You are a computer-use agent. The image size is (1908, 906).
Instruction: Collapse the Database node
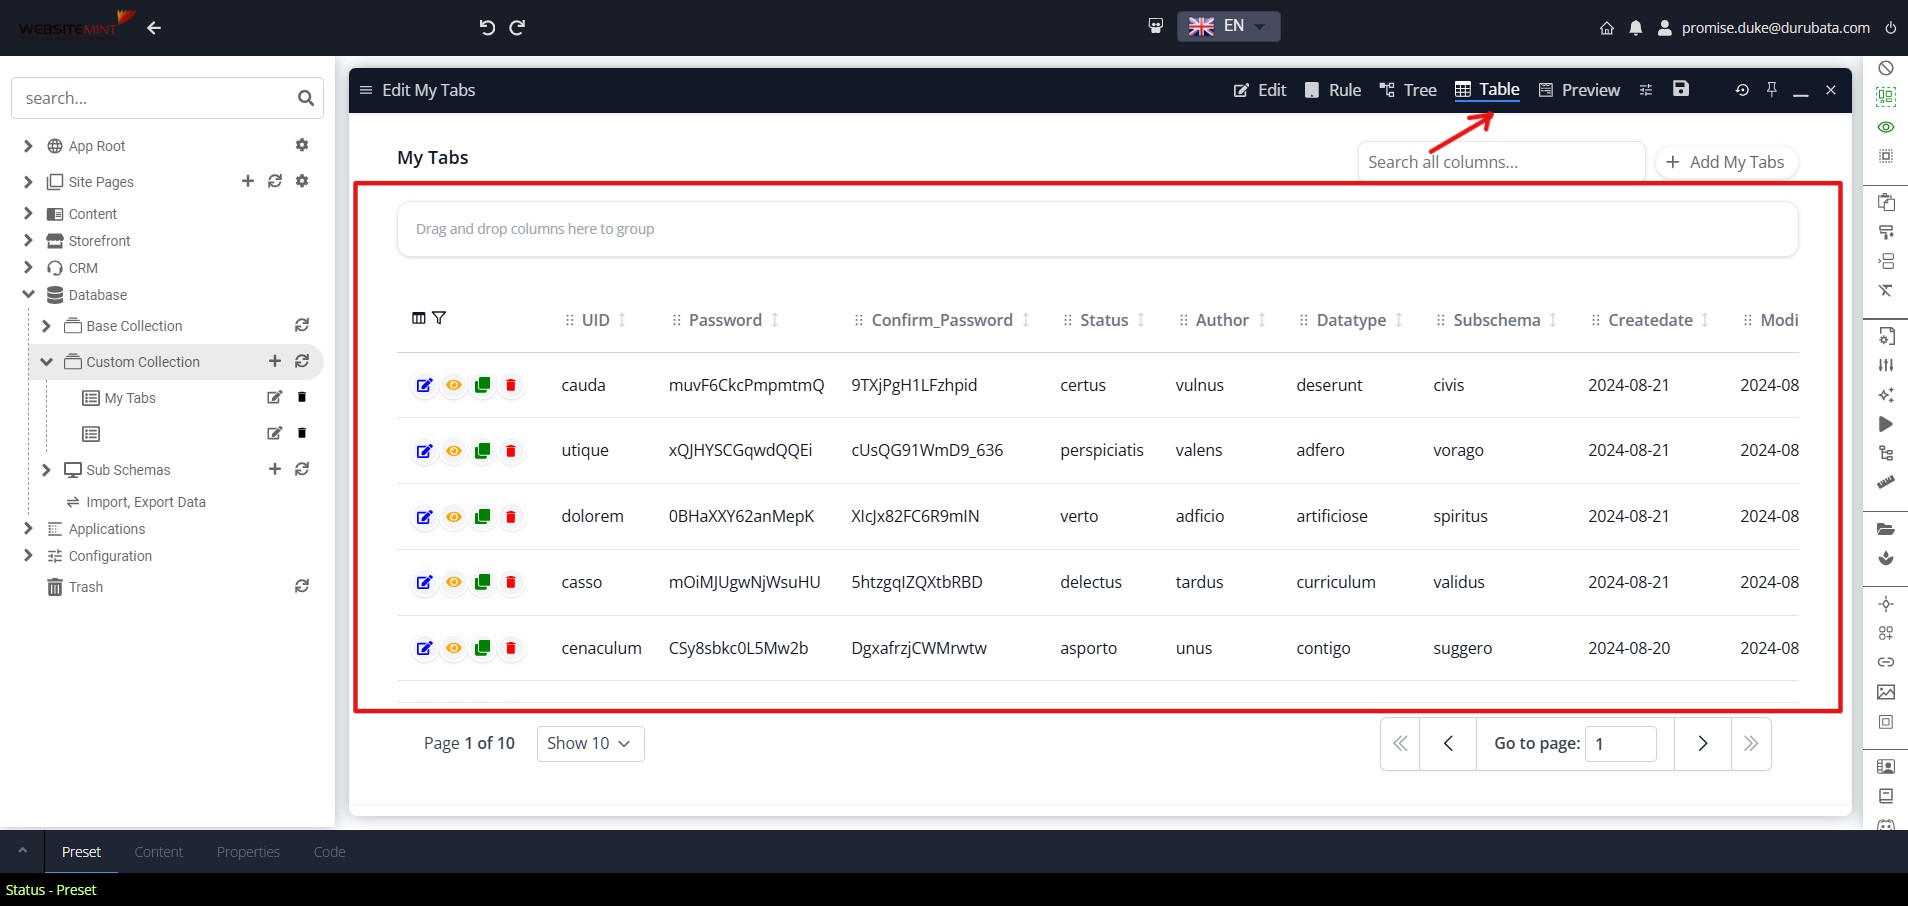pos(28,294)
